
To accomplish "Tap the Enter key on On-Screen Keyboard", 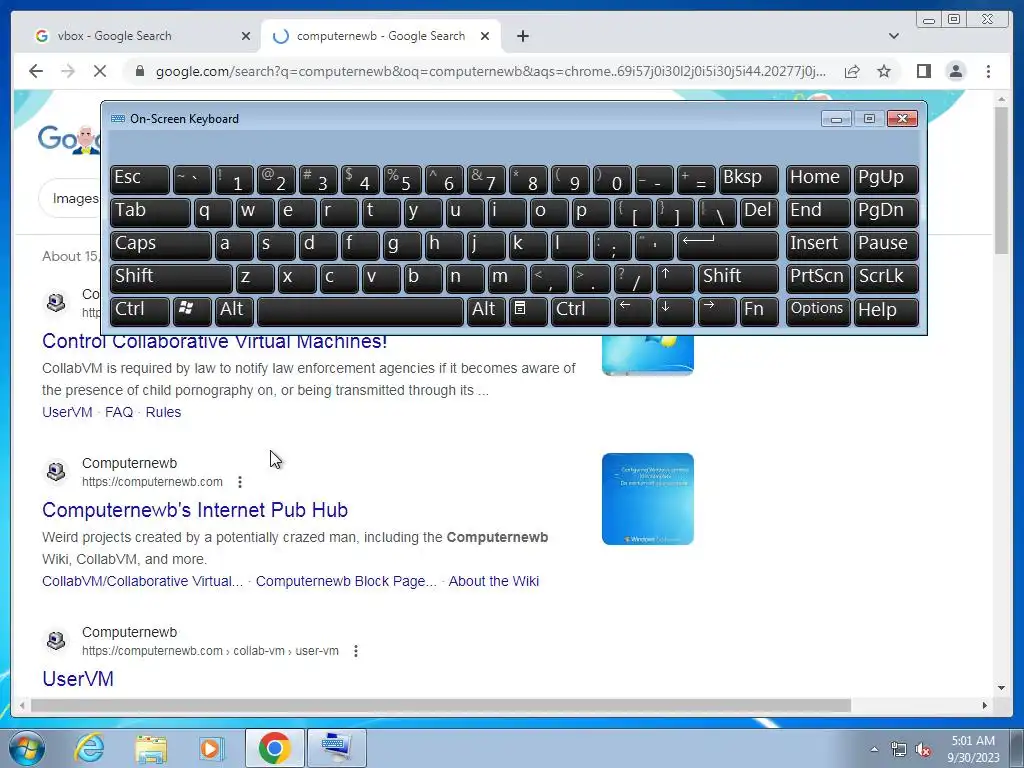I will point(728,246).
